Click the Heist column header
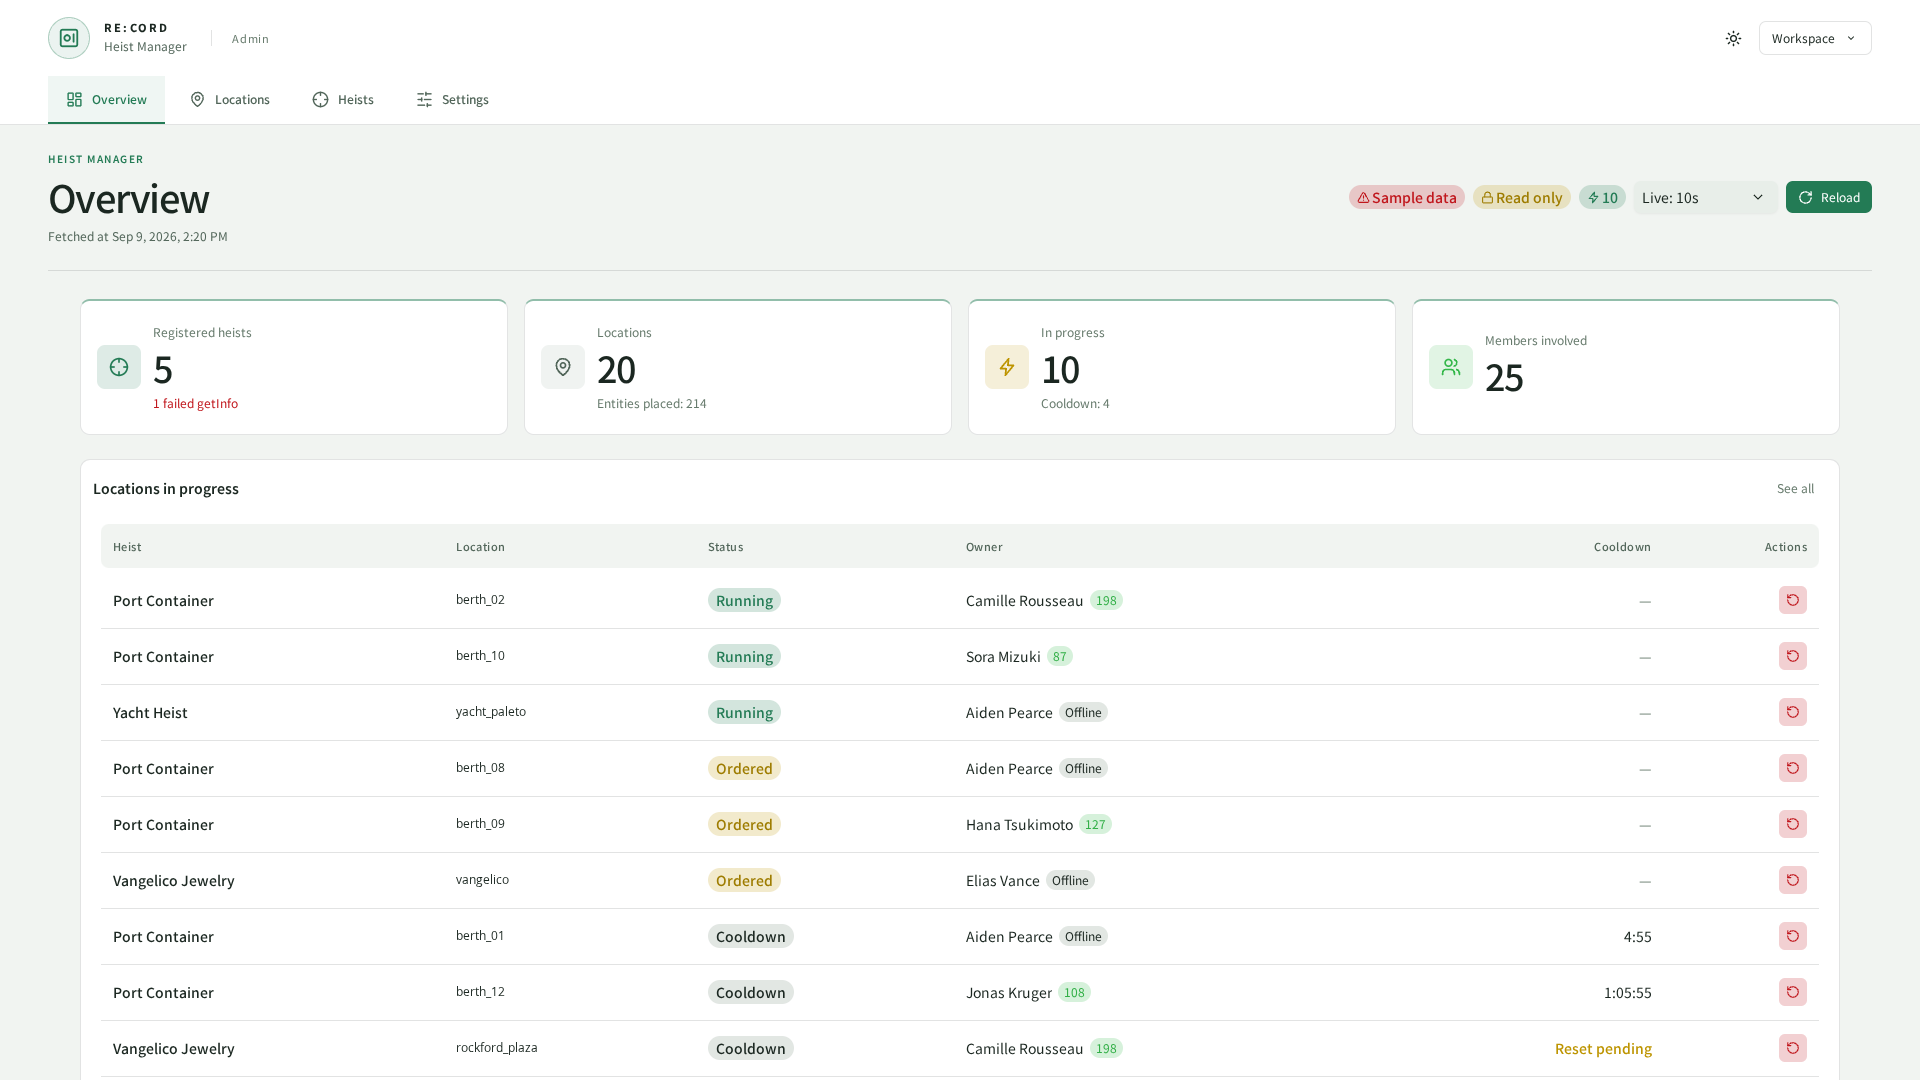This screenshot has height=1080, width=1920. 127,547
